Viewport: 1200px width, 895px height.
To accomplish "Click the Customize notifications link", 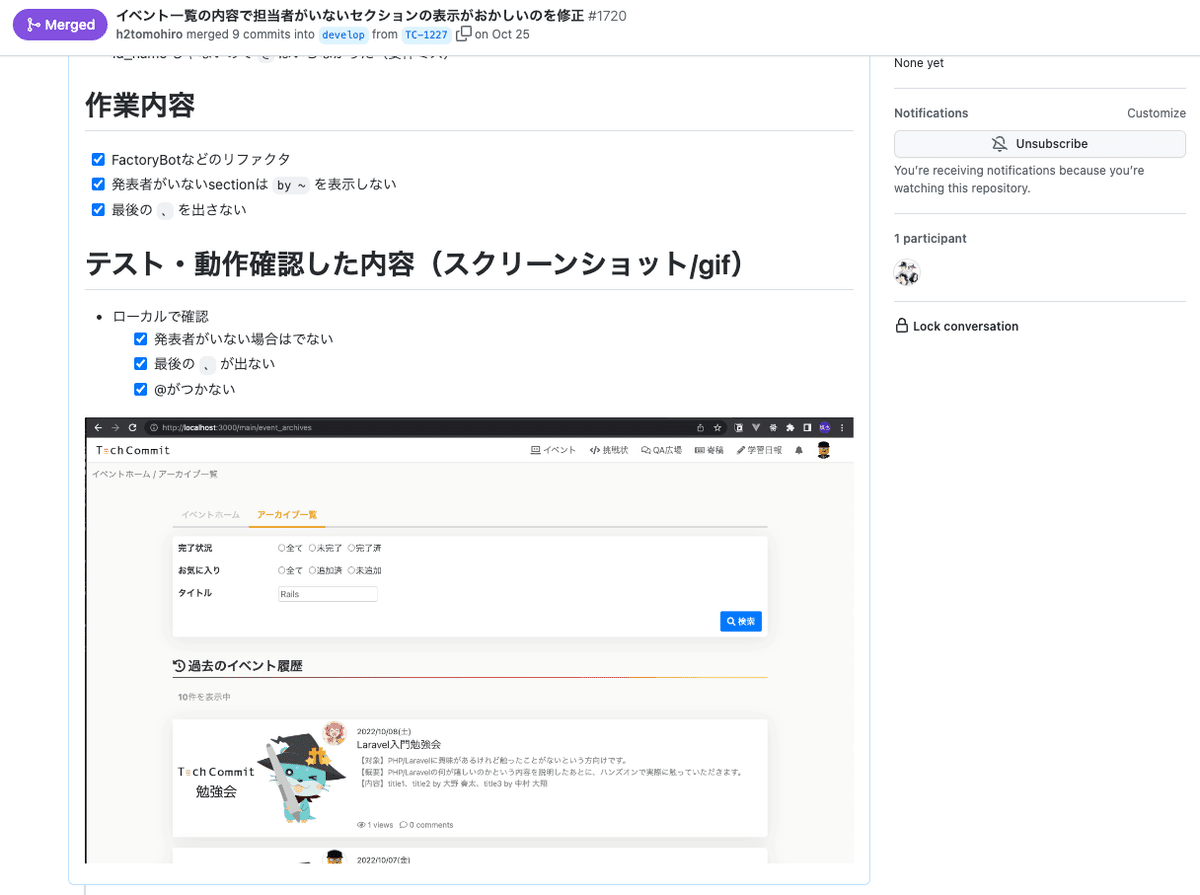I will pos(1156,113).
